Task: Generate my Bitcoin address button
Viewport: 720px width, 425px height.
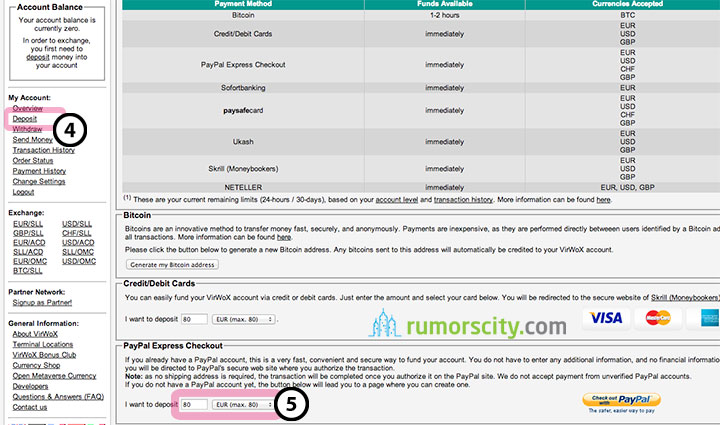Action: pos(172,265)
